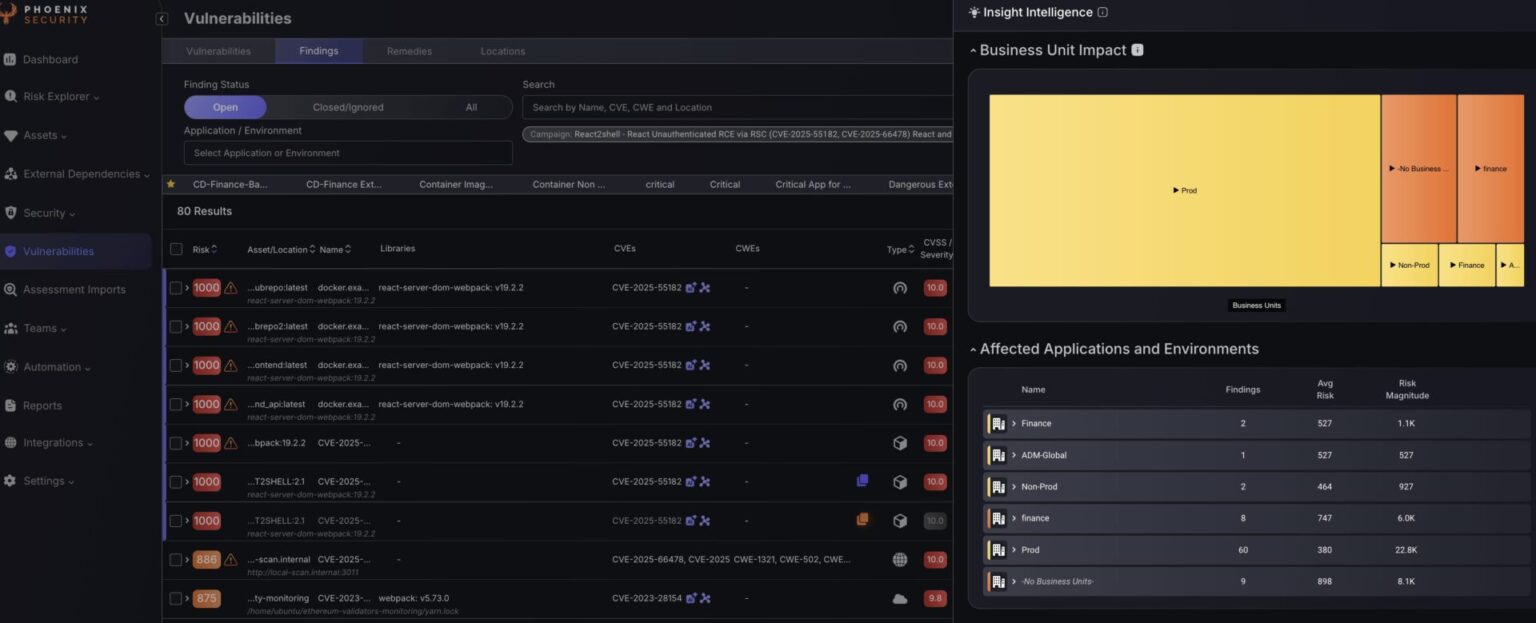
Task: Click the icon beside Insight Intelligence heading
Action: pyautogui.click(x=1101, y=12)
